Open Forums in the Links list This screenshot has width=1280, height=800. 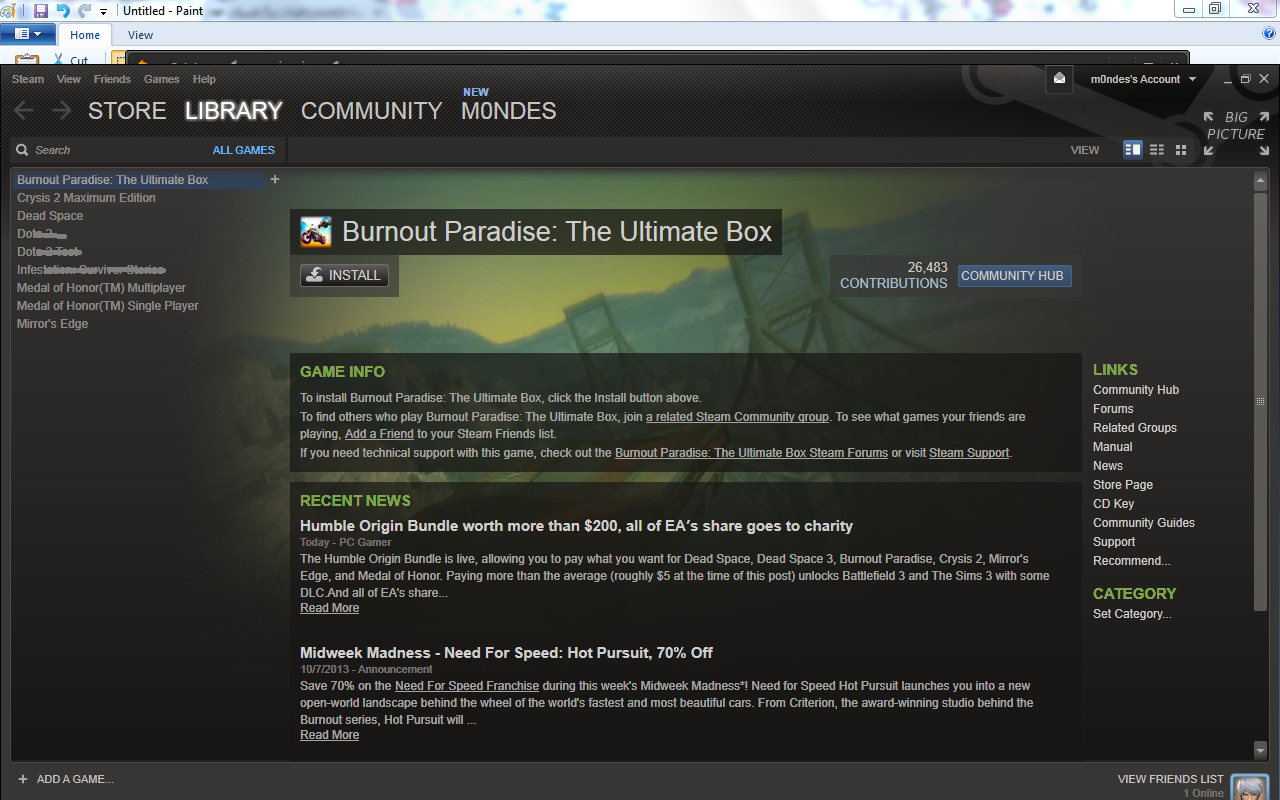pos(1113,409)
